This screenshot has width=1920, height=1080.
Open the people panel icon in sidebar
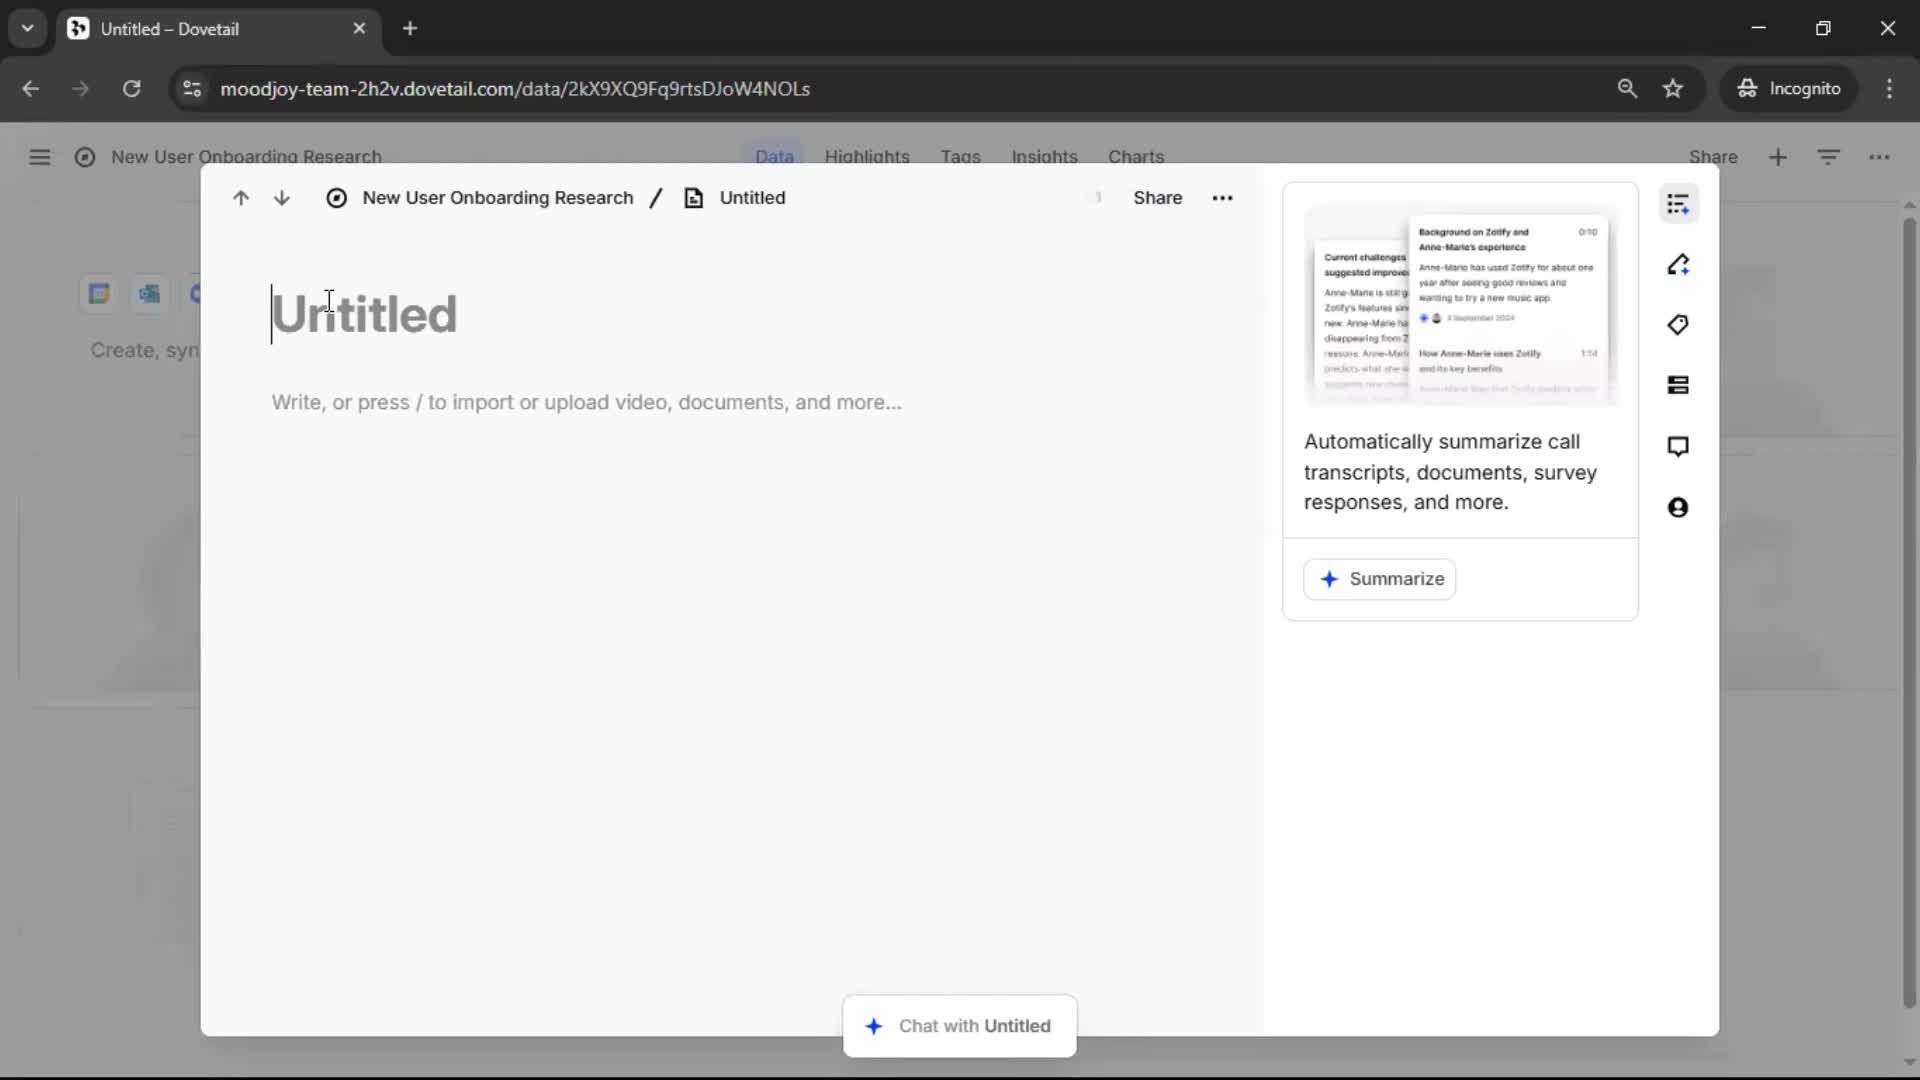1678,508
